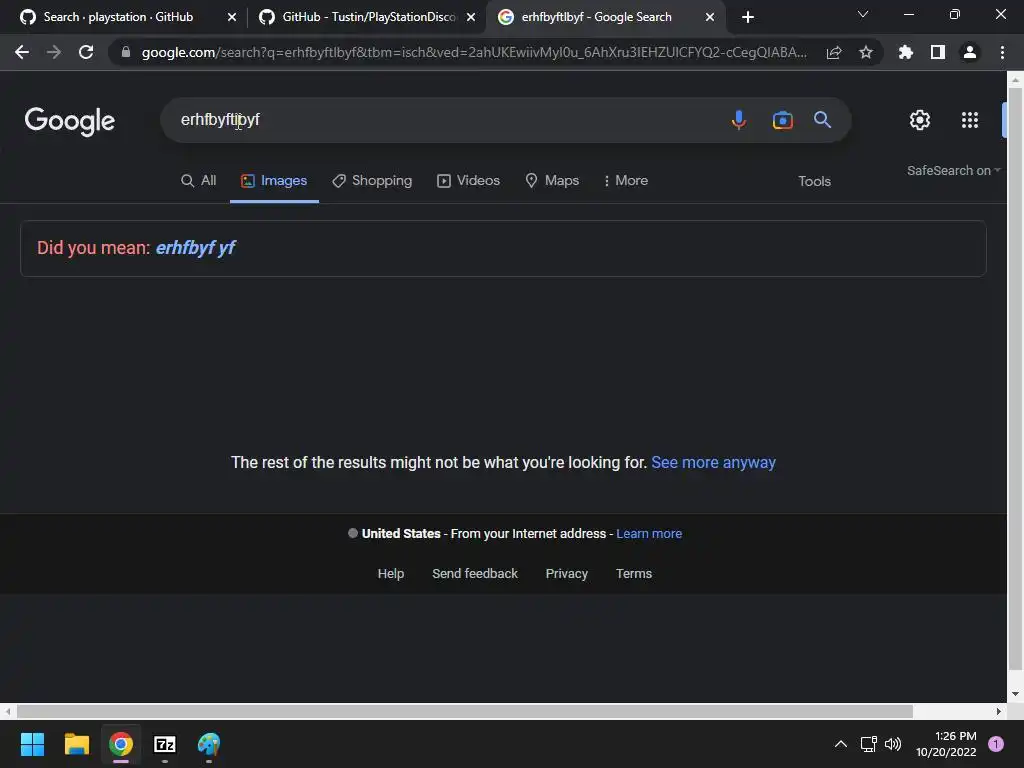Open the Terms link
This screenshot has width=1024, height=768.
(633, 573)
